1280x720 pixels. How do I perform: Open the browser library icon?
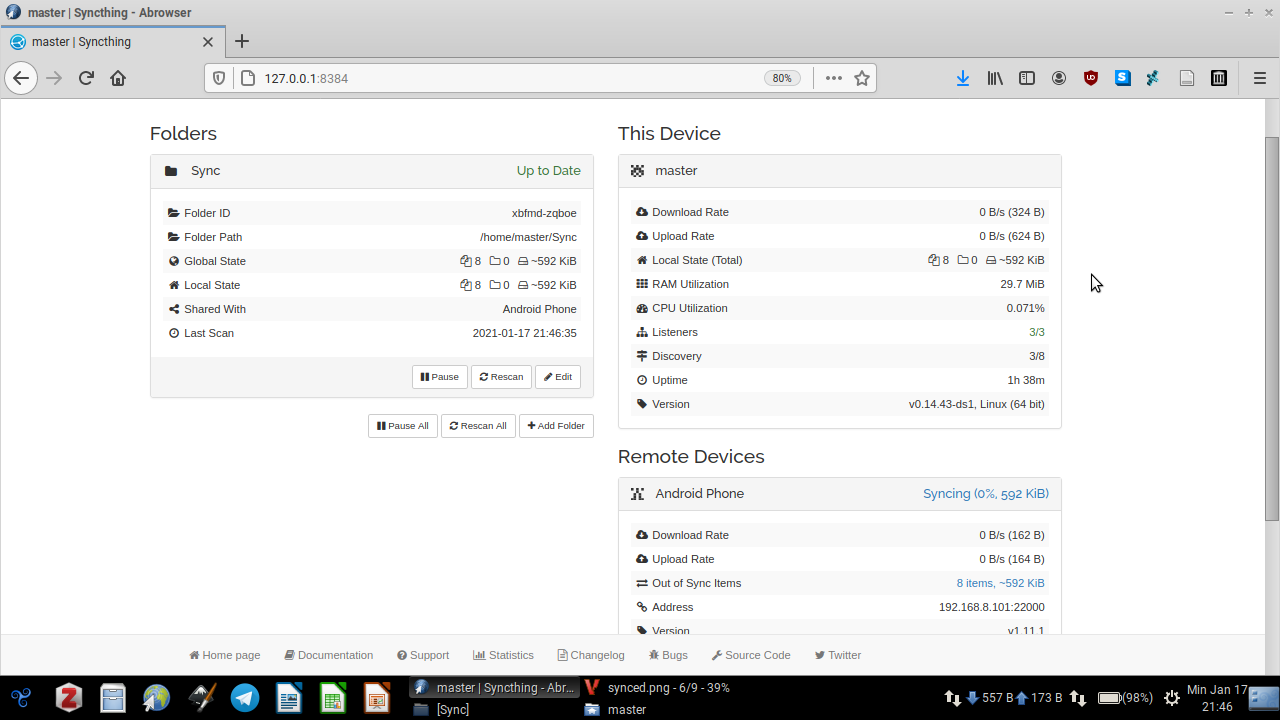995,78
